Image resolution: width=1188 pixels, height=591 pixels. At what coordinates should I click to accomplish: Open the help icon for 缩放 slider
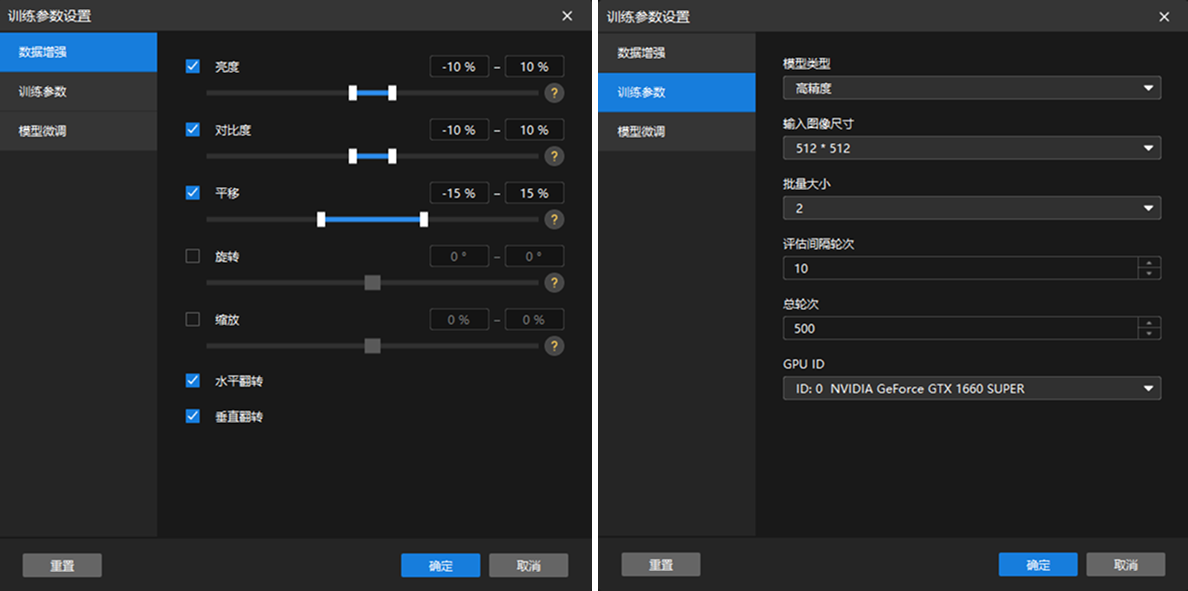(x=555, y=346)
